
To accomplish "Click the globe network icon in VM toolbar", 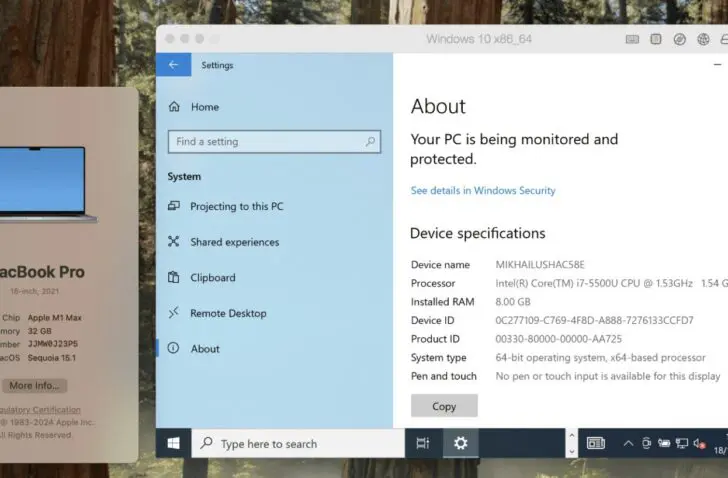I will [703, 39].
